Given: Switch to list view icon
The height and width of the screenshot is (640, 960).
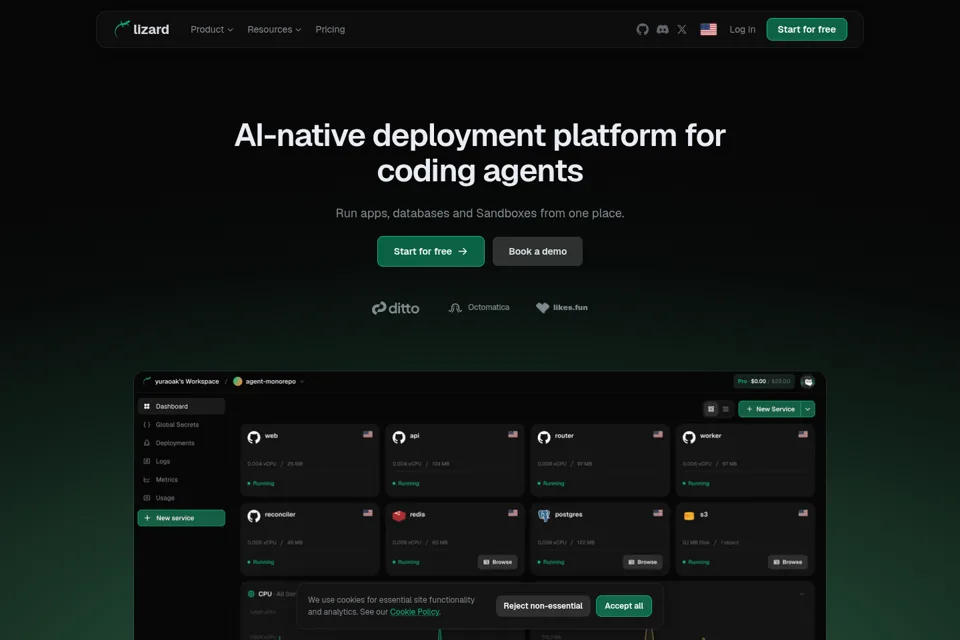Looking at the screenshot, I should (726, 409).
